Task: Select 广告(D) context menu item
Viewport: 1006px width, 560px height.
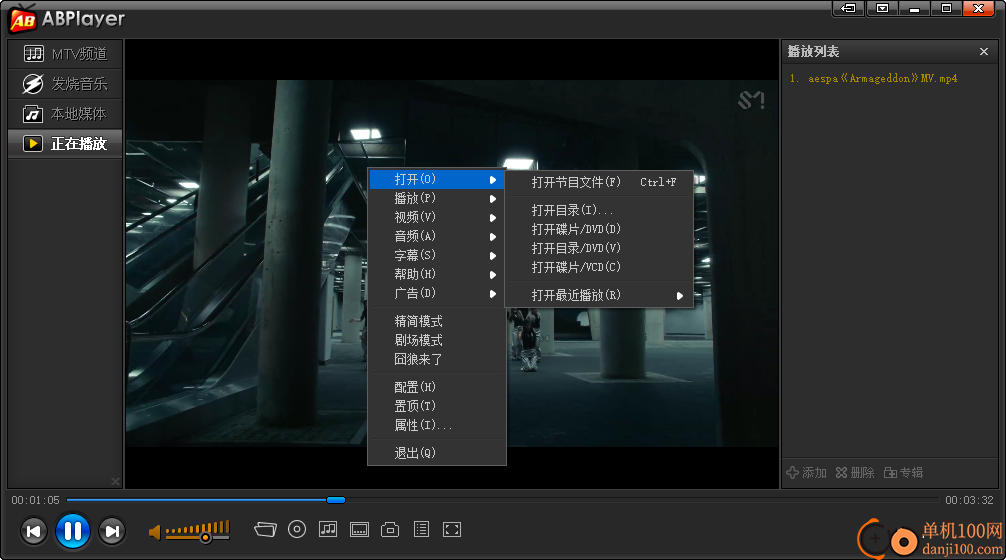Action: click(x=437, y=293)
